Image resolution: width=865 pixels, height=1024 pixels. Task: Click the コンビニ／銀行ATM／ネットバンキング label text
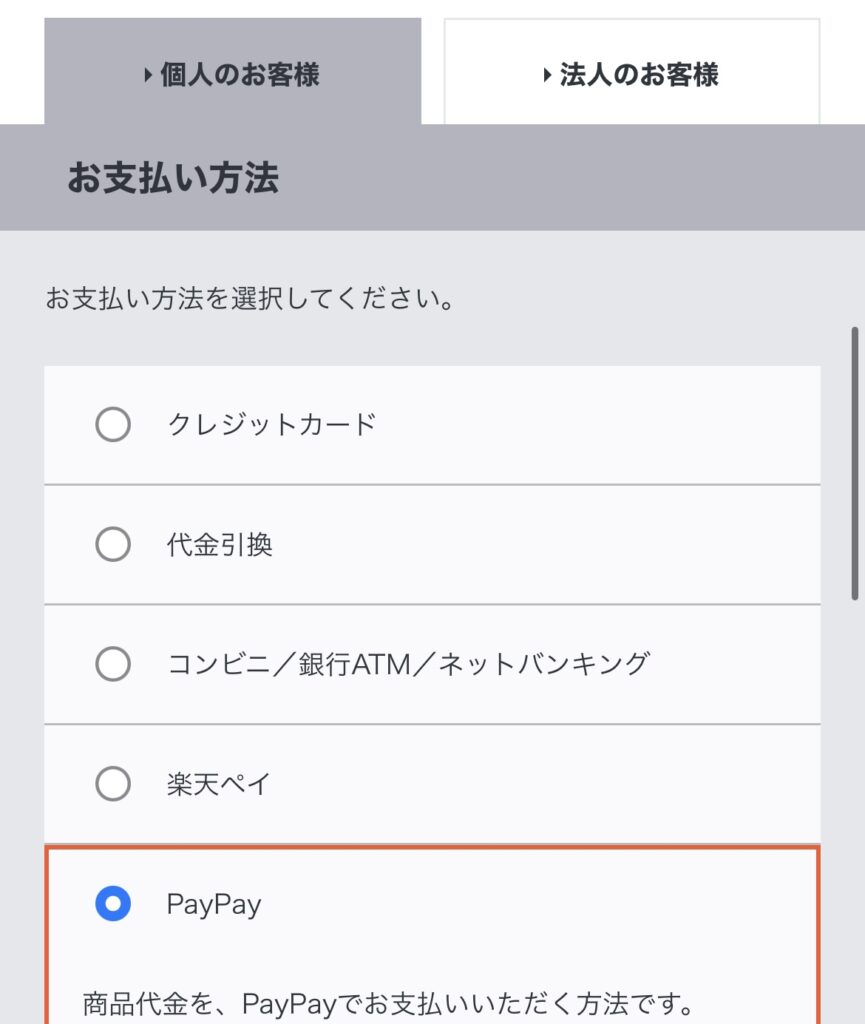coord(408,664)
